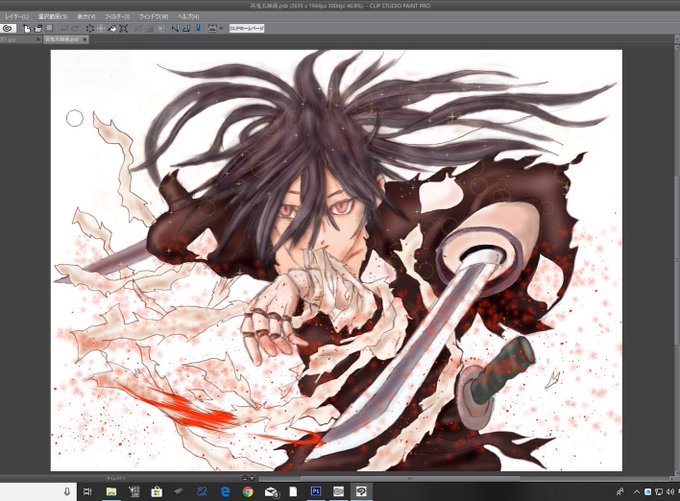Click the Invert selection toolbar icon
The image size is (680, 501).
(150, 29)
